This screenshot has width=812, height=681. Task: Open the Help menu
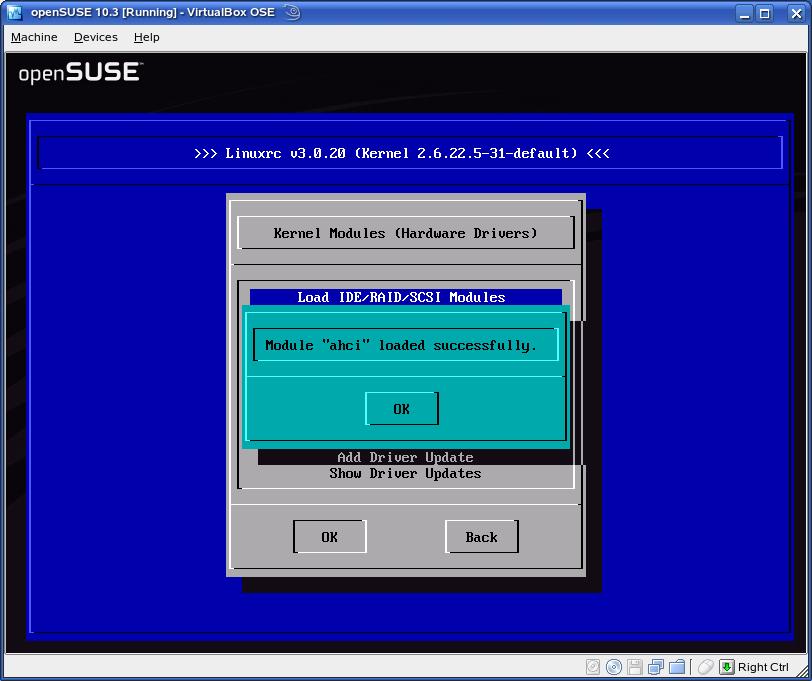(x=147, y=37)
